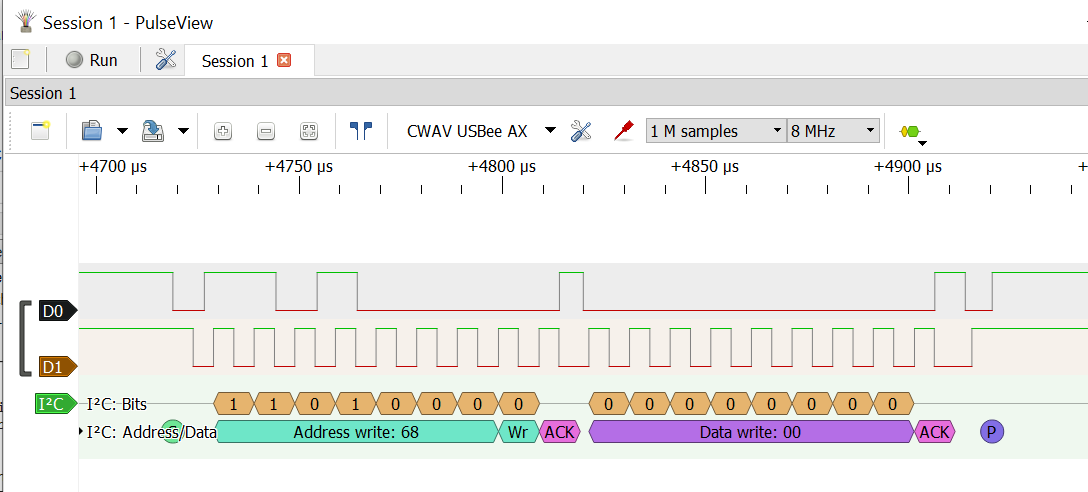Image resolution: width=1088 pixels, height=492 pixels.
Task: Click the ACK annotation after Wr
Action: point(559,432)
